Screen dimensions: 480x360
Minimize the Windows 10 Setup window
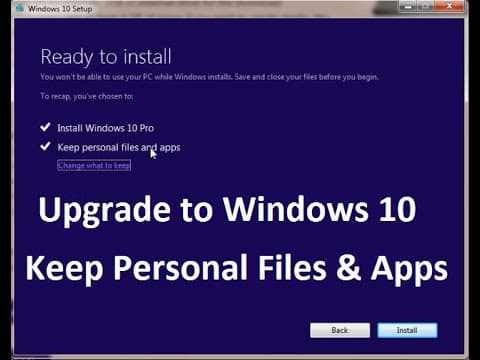tap(408, 6)
